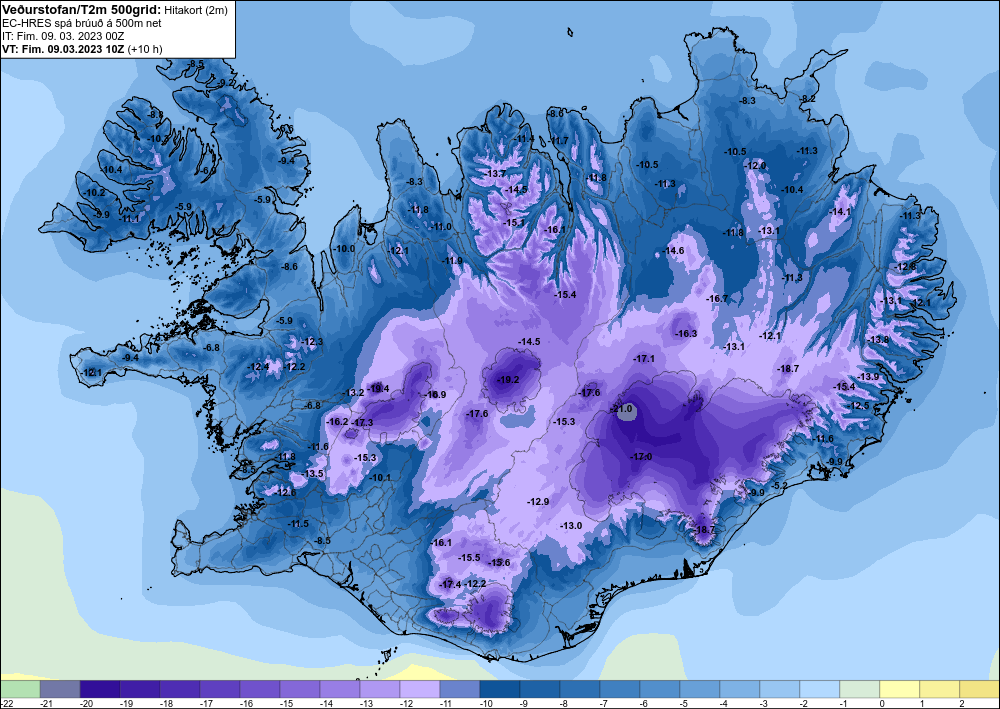Screen dimensions: 1000x709
Task: Click legend swatch between 0 and 1
Action: point(900,689)
